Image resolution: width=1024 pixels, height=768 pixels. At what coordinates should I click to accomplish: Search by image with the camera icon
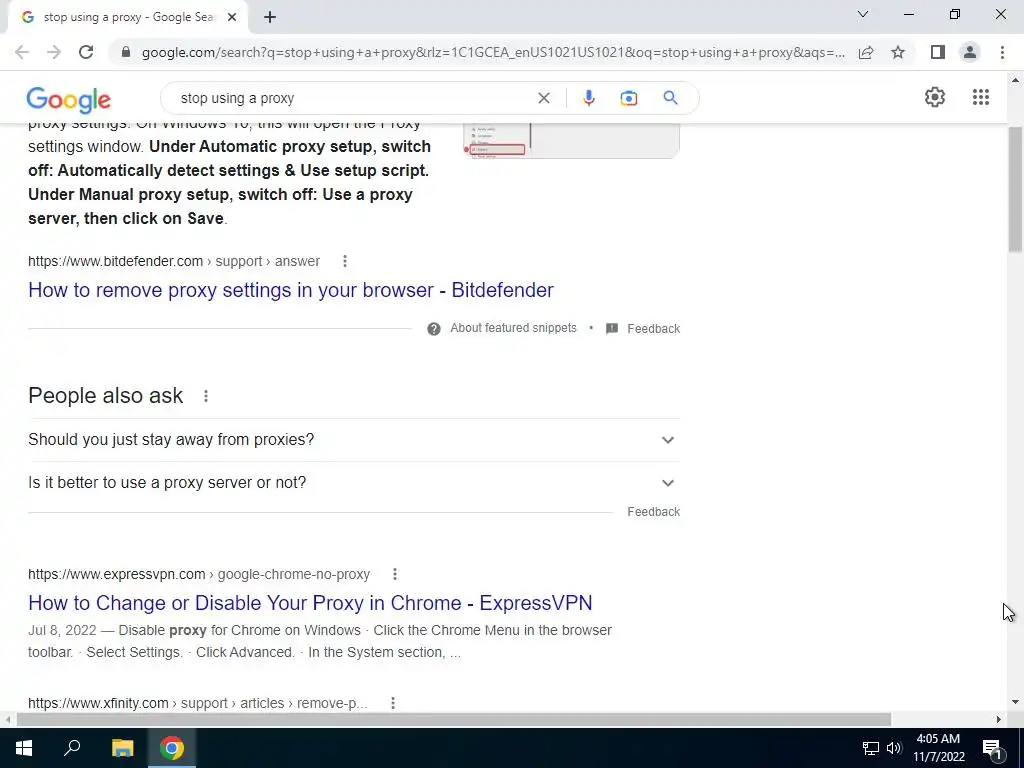tap(628, 98)
